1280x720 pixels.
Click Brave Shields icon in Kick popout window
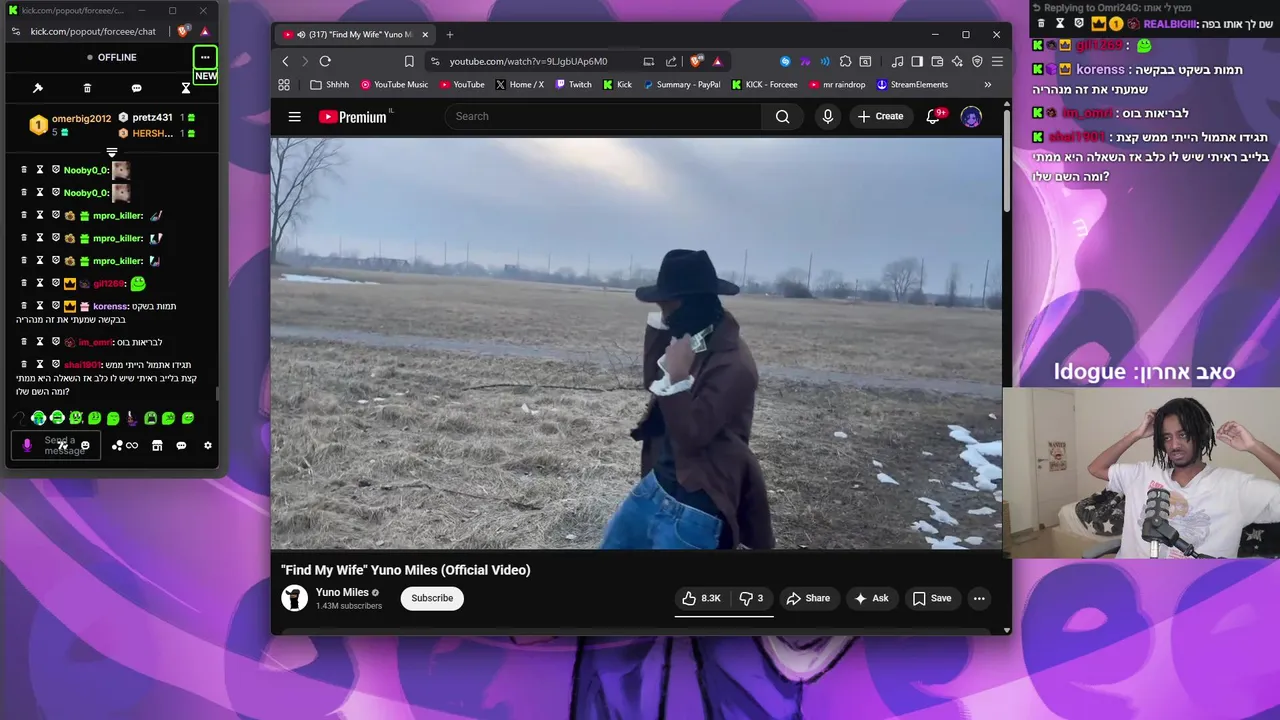[183, 31]
